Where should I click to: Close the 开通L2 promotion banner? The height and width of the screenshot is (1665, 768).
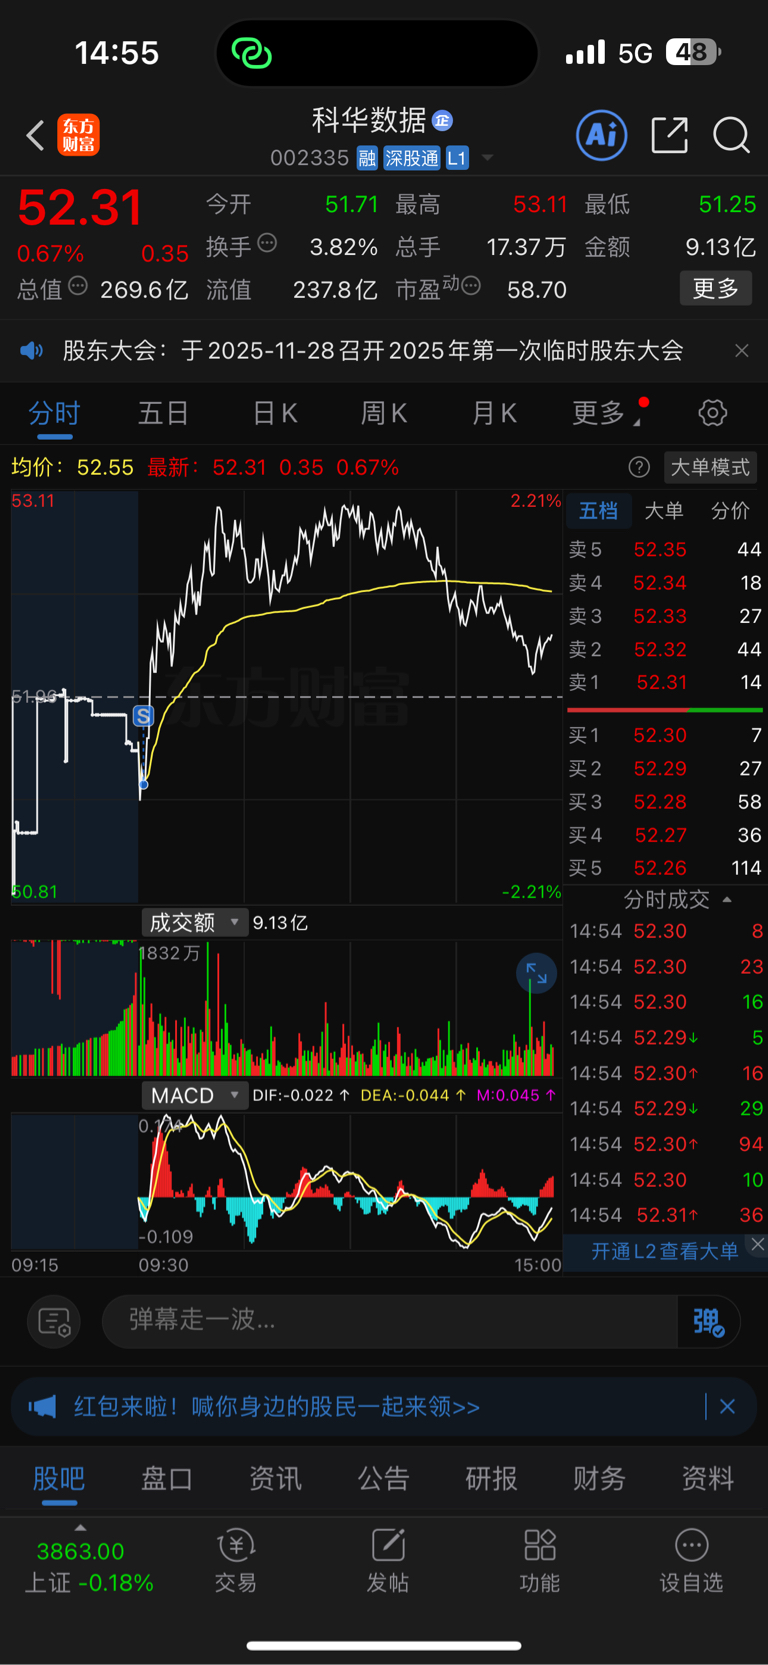[x=757, y=1244]
